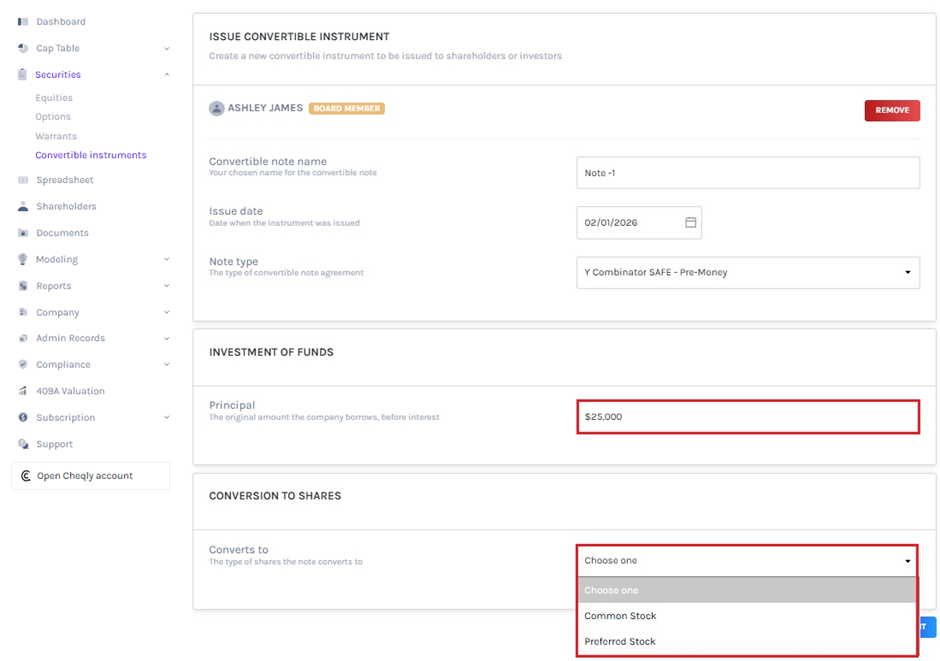Click the Open Cheqly account button

(x=90, y=476)
